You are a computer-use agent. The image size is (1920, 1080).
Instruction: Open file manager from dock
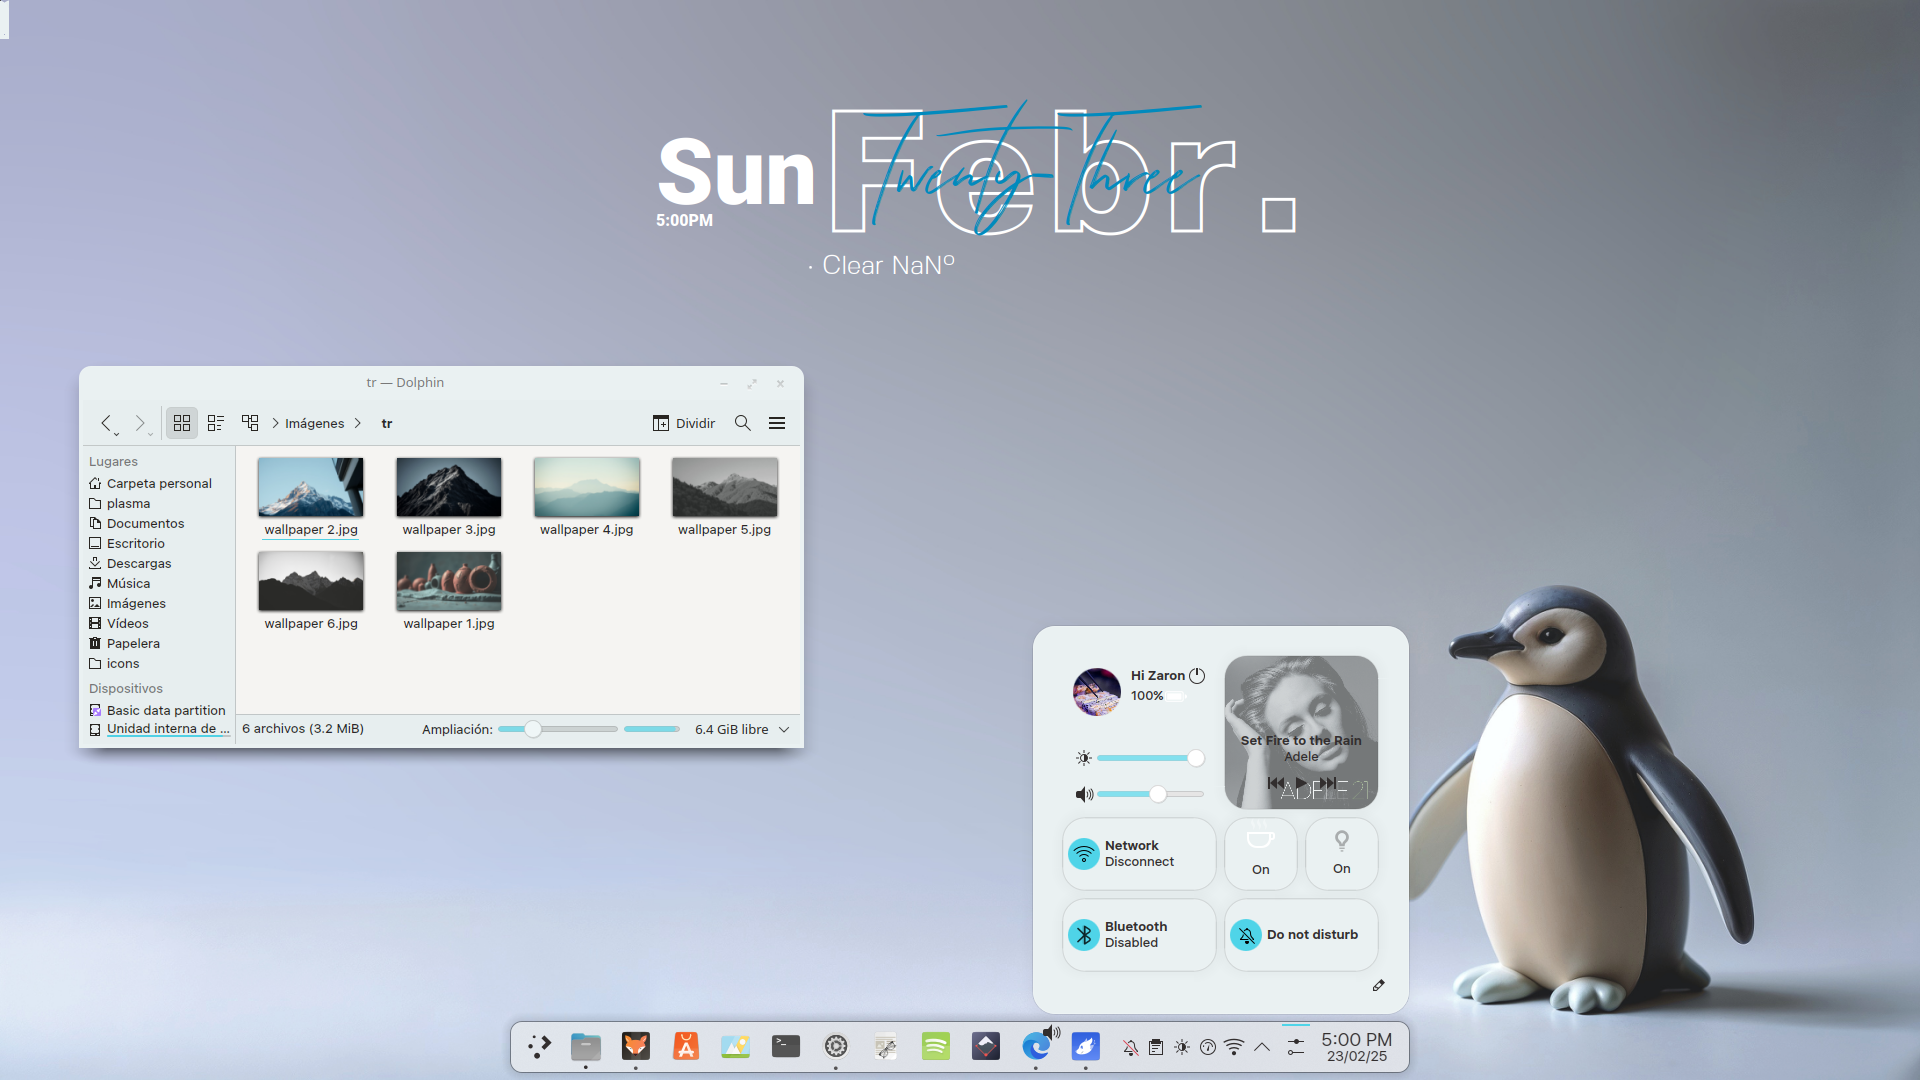coord(586,1047)
